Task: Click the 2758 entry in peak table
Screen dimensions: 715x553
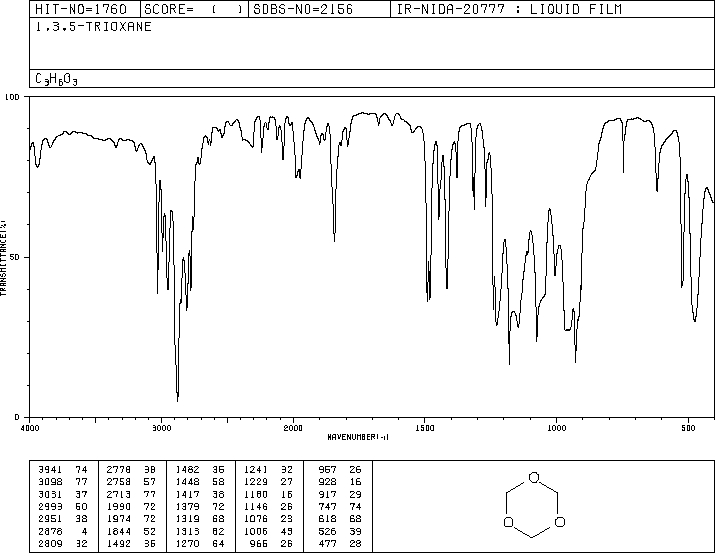Action: click(x=119, y=482)
